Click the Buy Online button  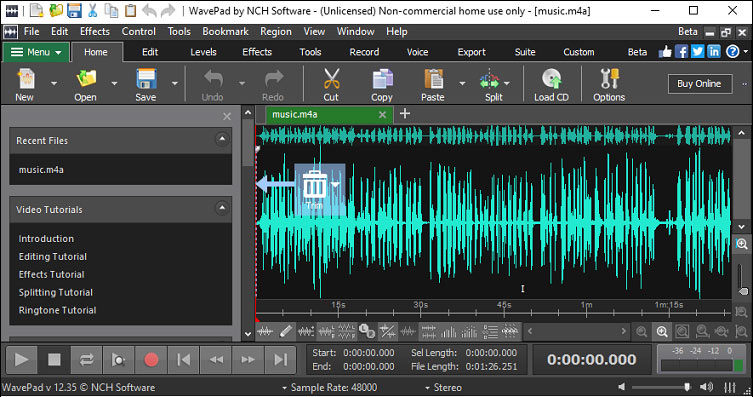699,84
